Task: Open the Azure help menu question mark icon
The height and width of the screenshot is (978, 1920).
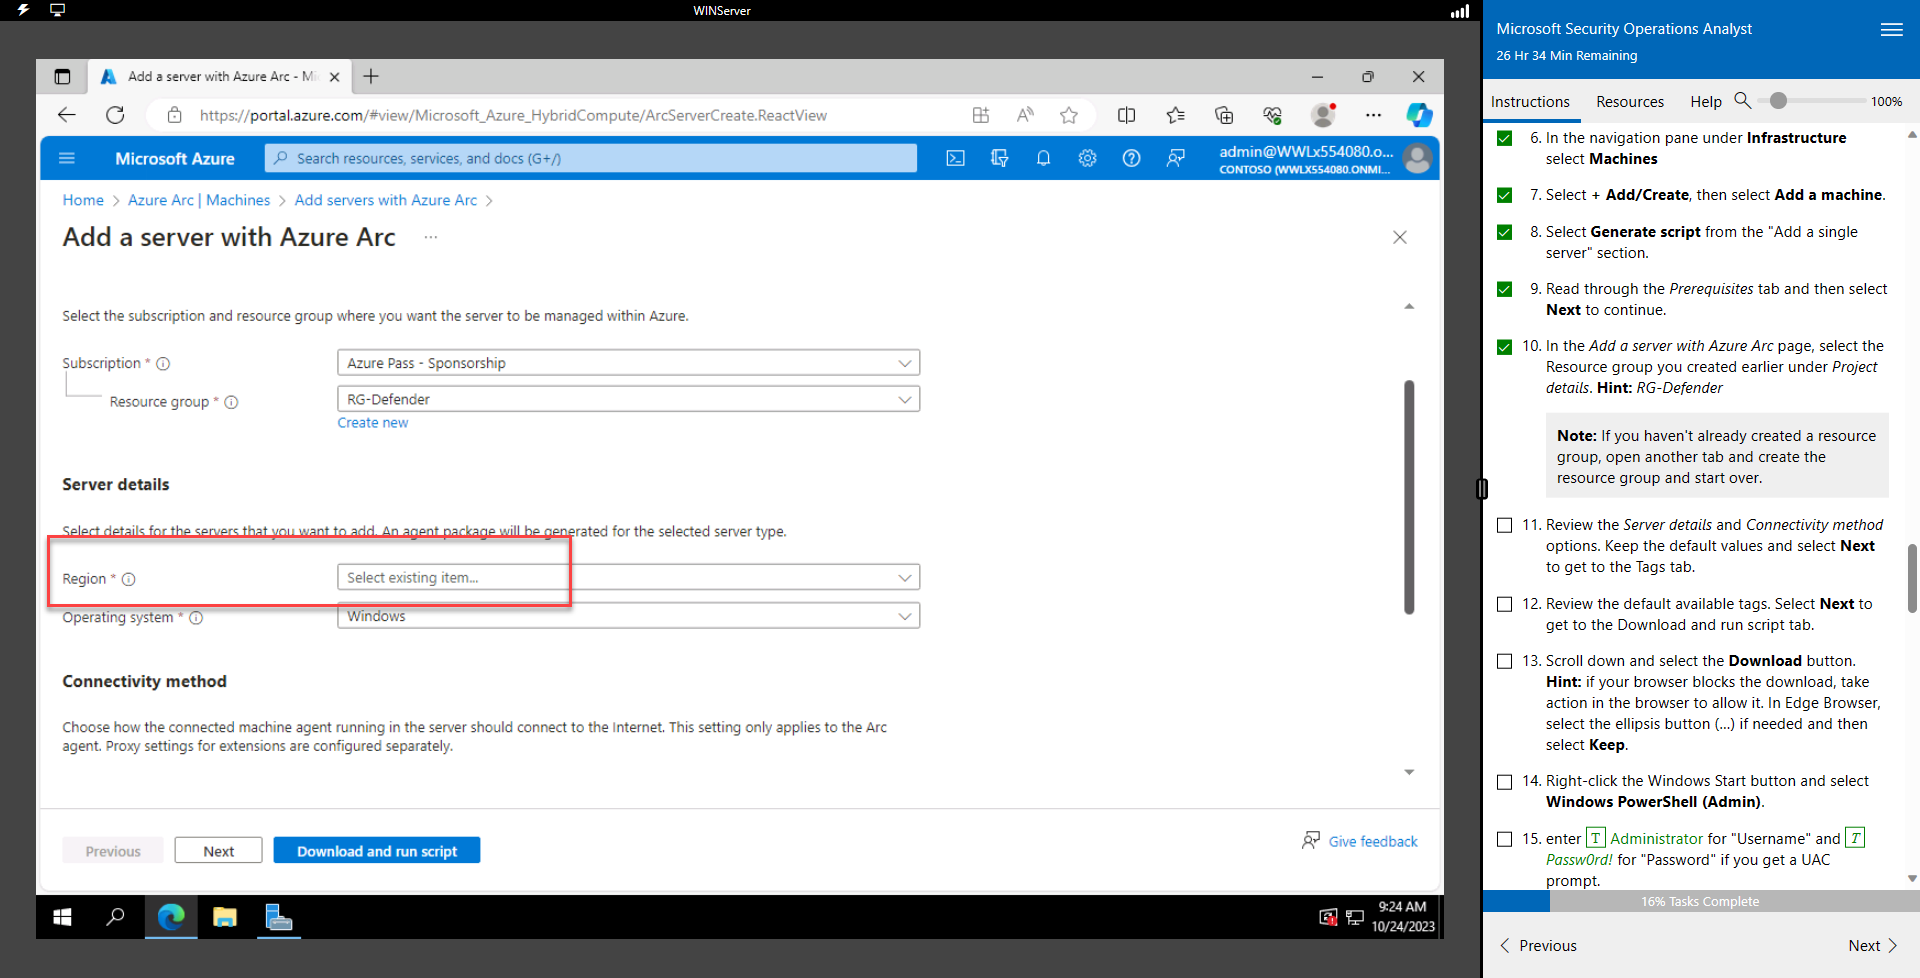Action: point(1131,158)
